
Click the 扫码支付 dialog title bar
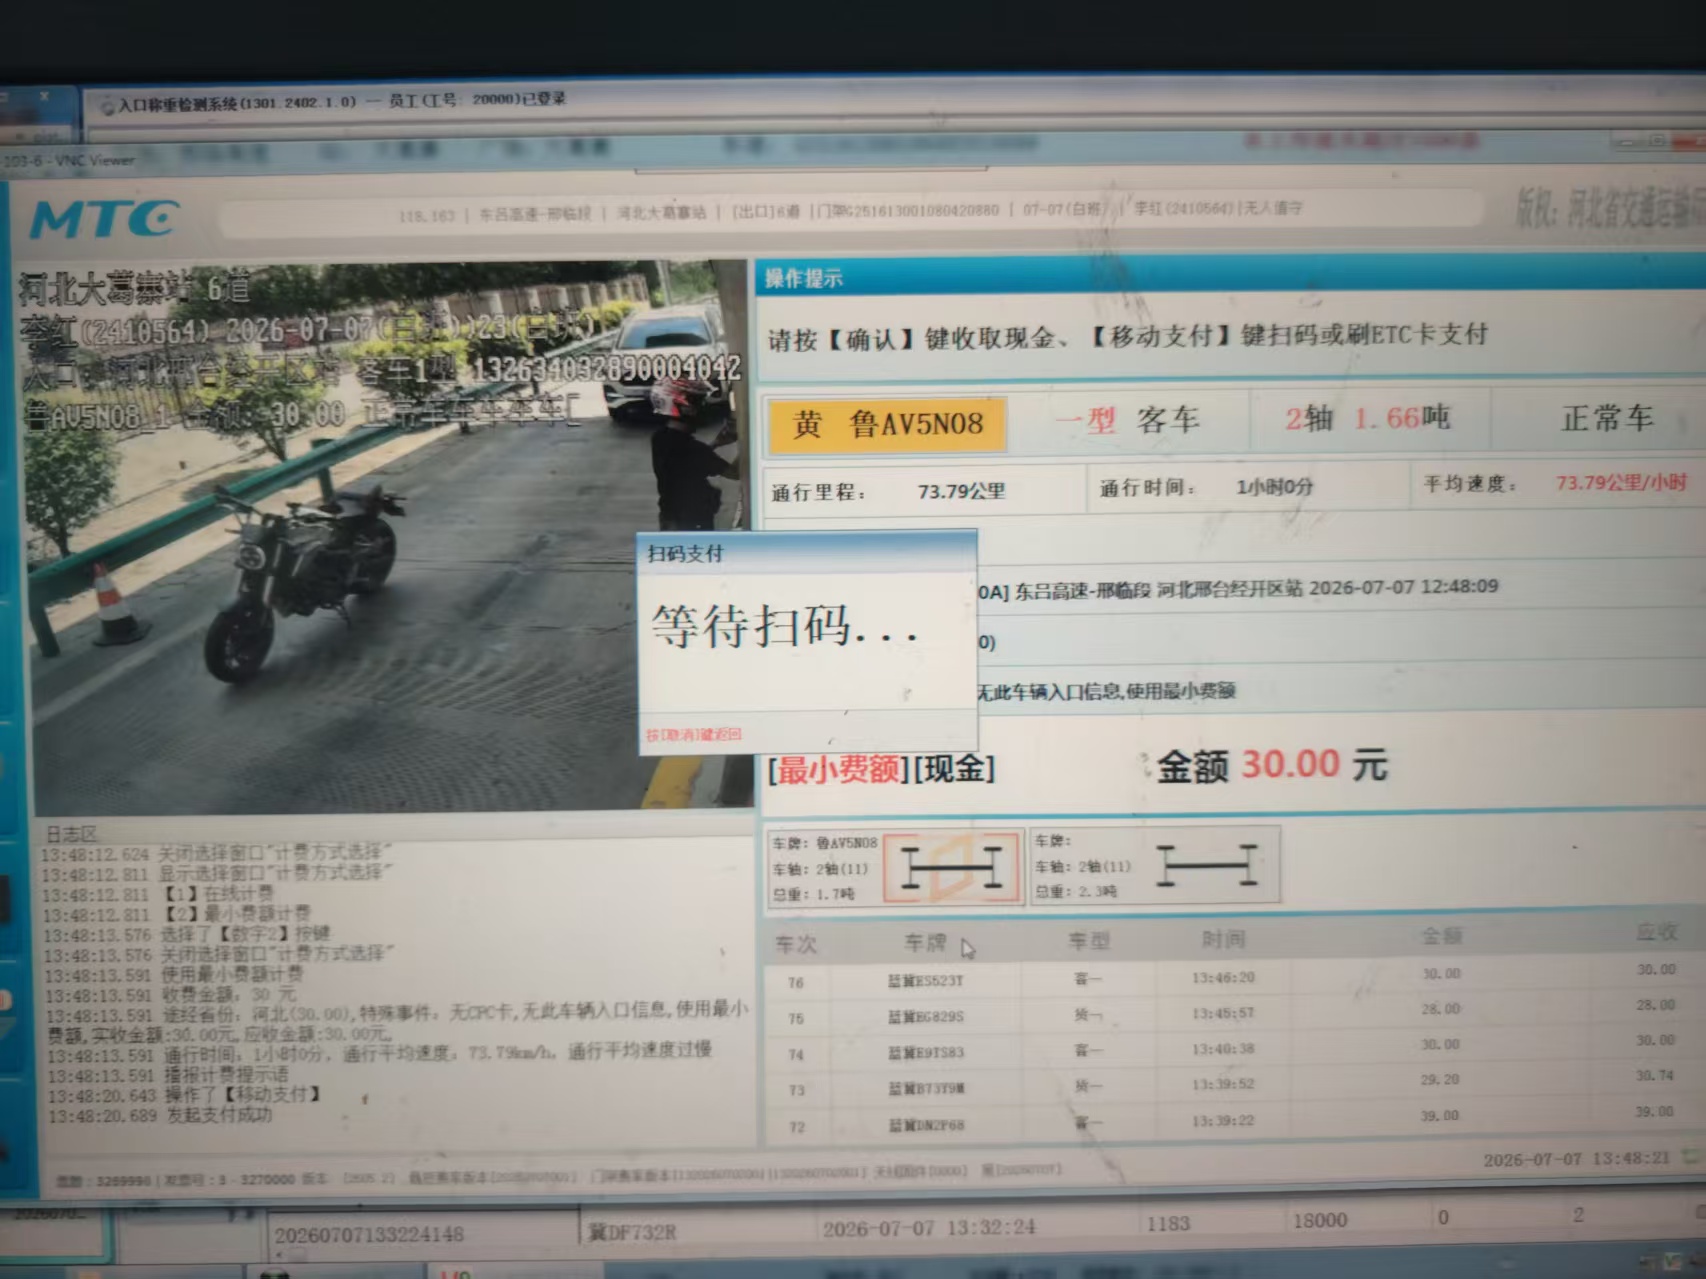click(806, 553)
